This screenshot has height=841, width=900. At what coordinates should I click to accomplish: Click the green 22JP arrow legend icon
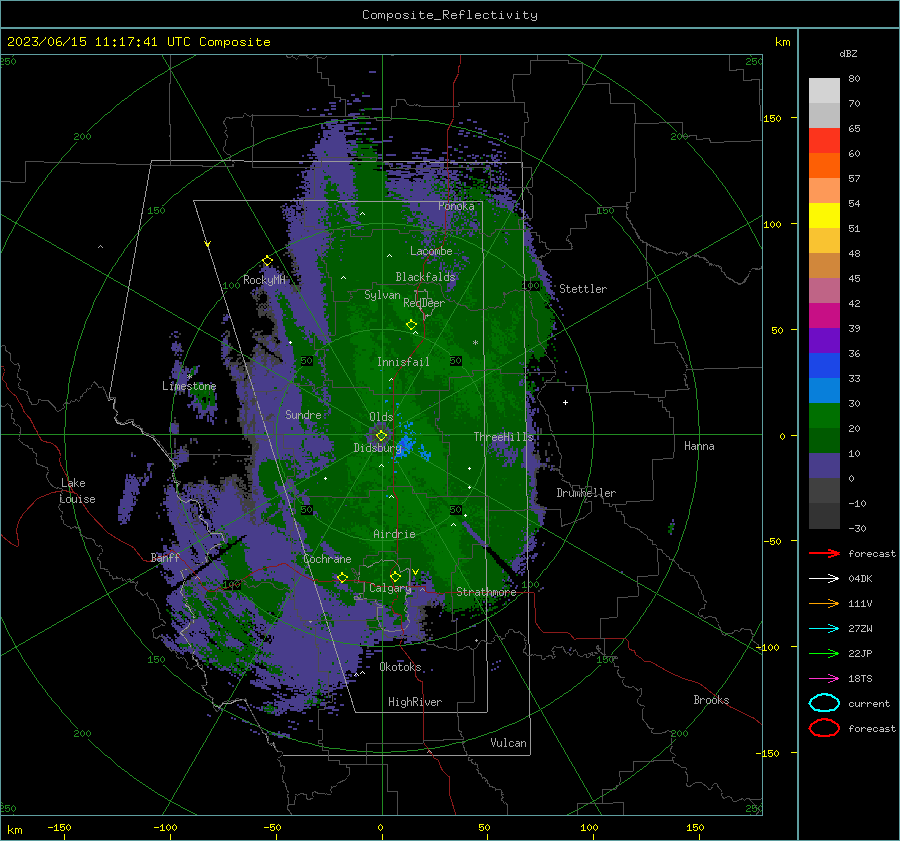pyautogui.click(x=824, y=653)
